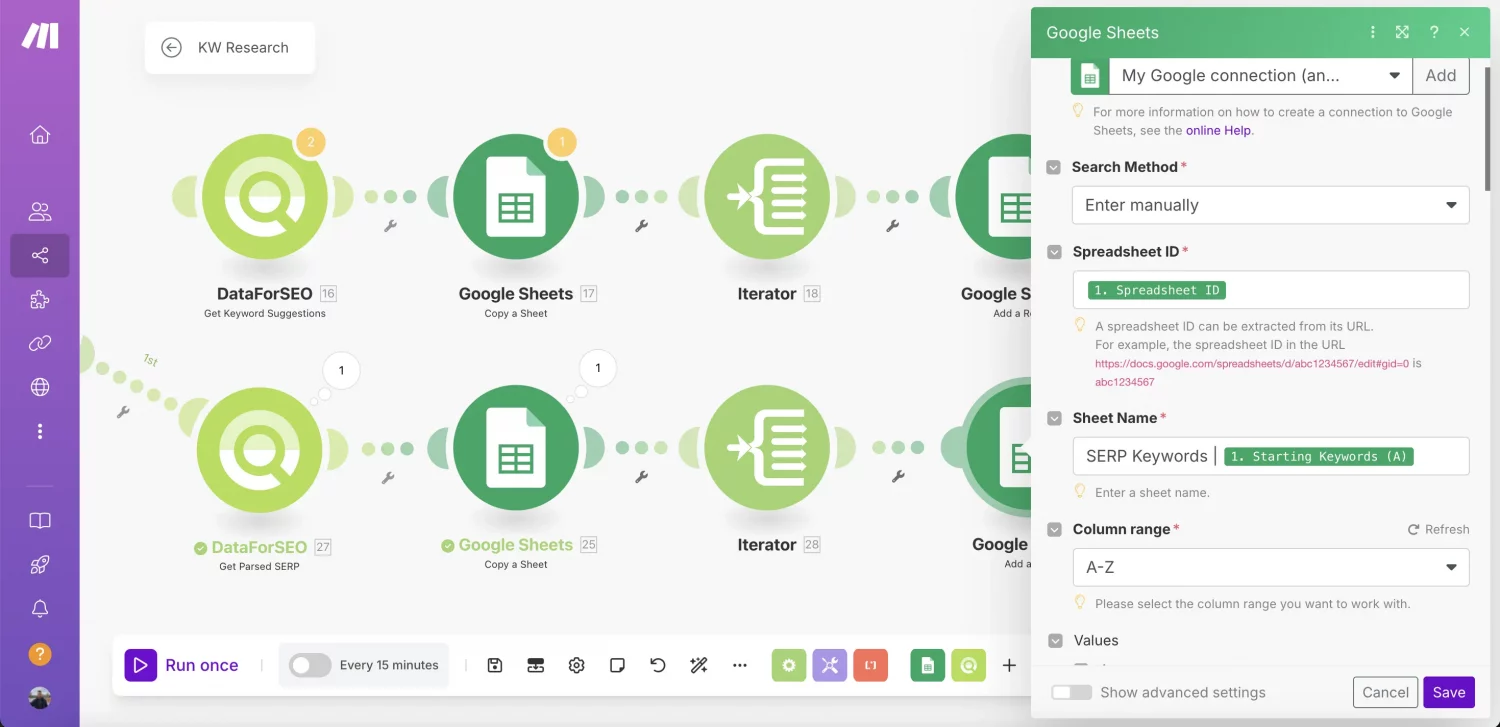The height and width of the screenshot is (727, 1500).
Task: Click the wrench between DataForSEO 16 and Sheets 17
Action: (391, 227)
